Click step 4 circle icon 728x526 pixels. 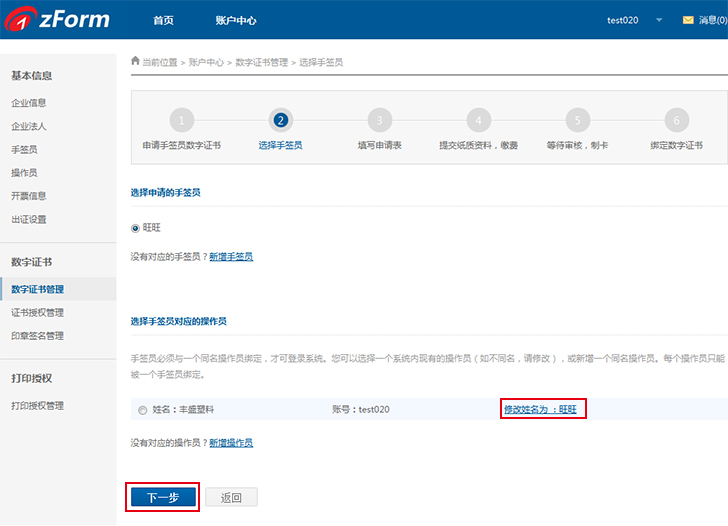478,121
